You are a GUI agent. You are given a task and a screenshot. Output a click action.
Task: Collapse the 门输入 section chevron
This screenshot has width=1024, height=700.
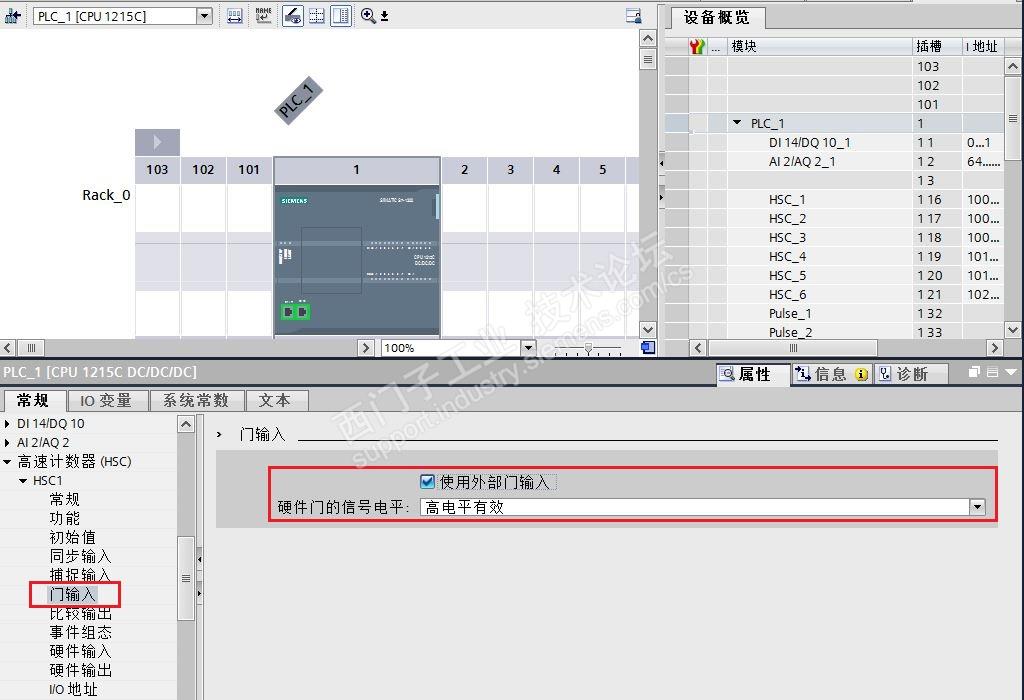[x=219, y=434]
